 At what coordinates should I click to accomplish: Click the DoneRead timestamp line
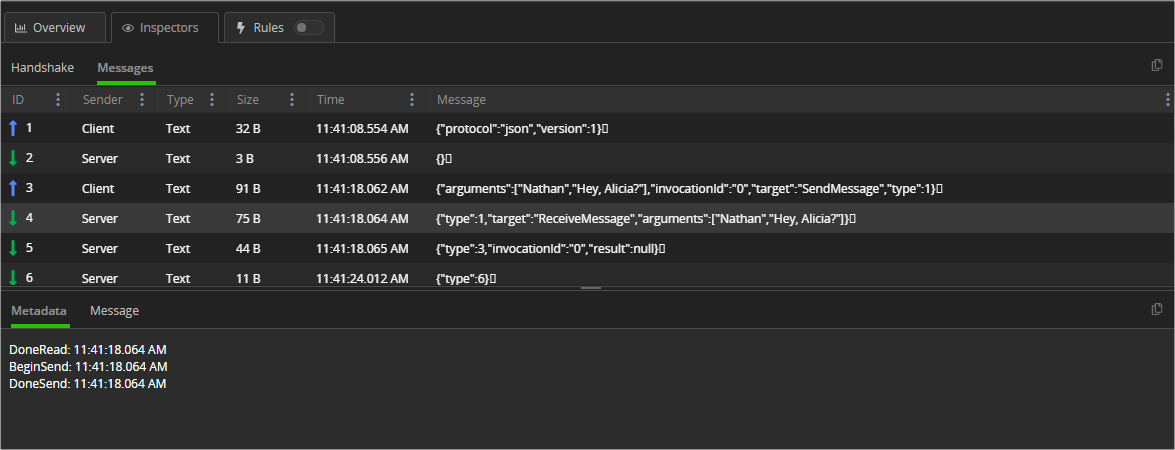coord(88,350)
